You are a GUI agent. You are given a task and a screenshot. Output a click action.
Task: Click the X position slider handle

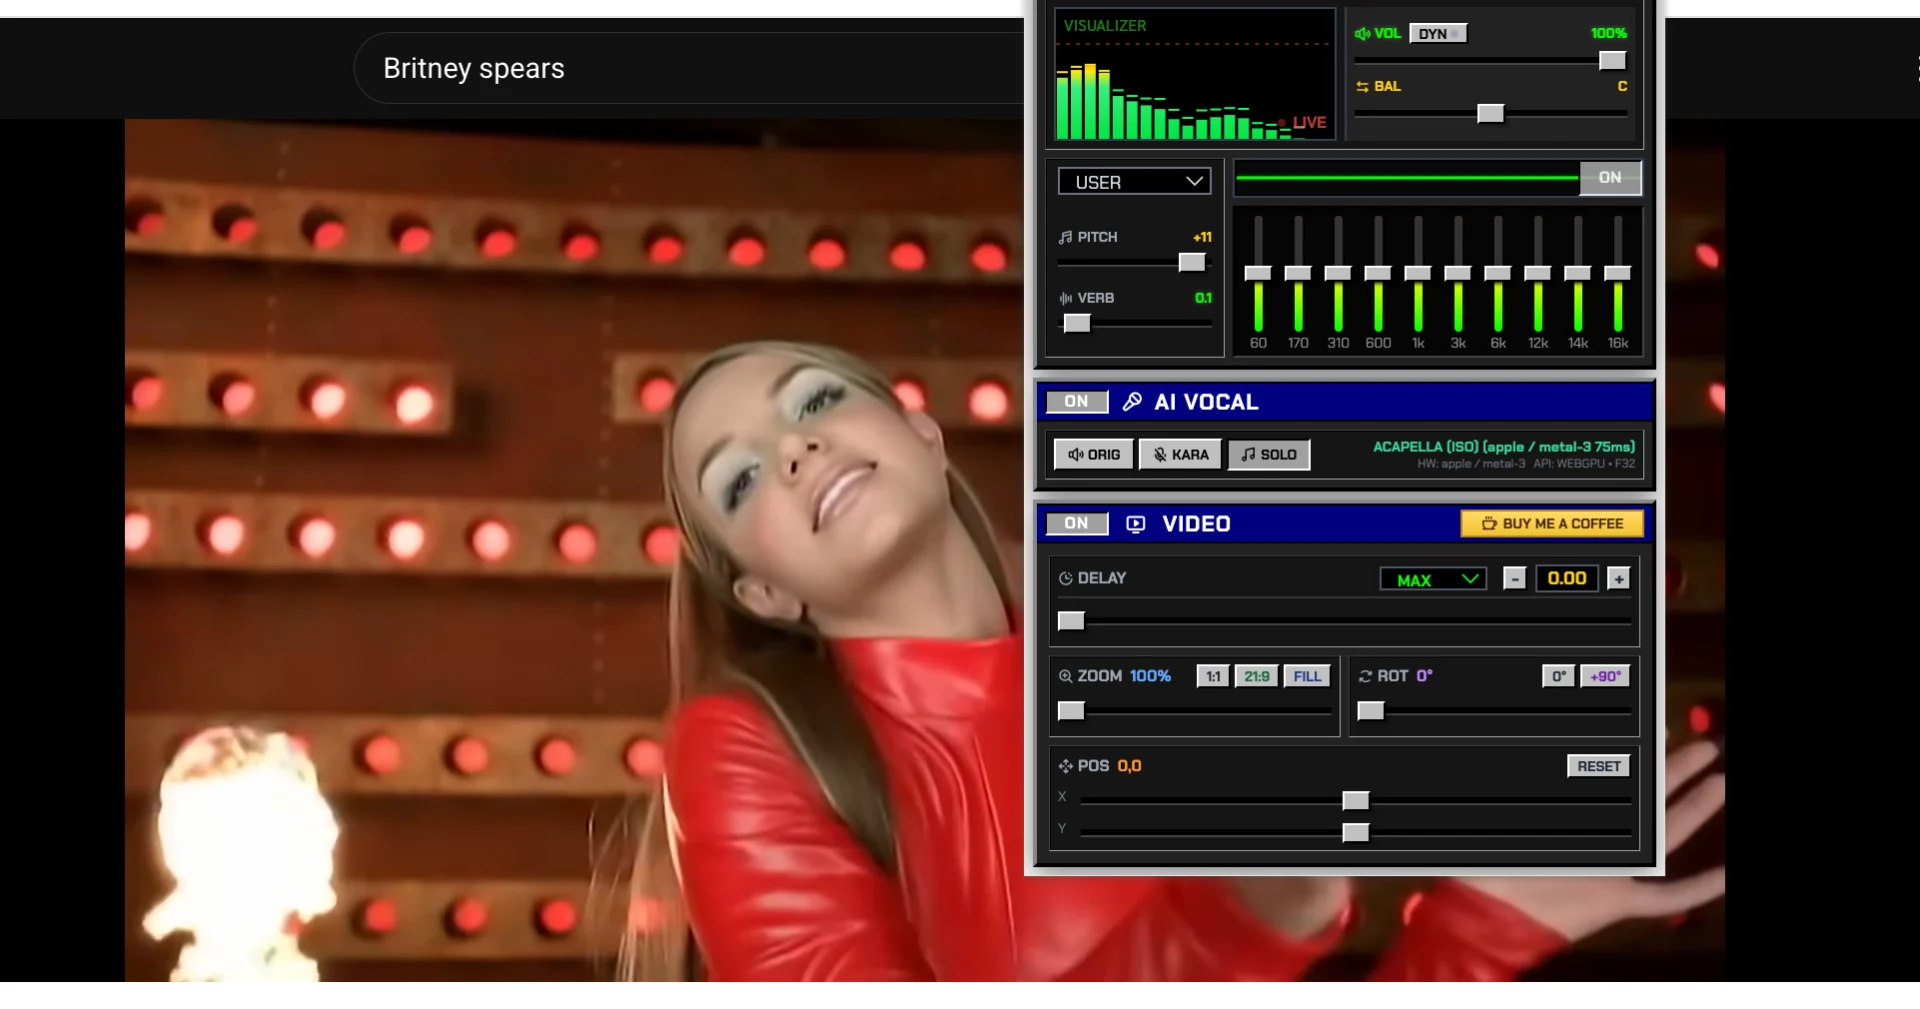point(1356,802)
